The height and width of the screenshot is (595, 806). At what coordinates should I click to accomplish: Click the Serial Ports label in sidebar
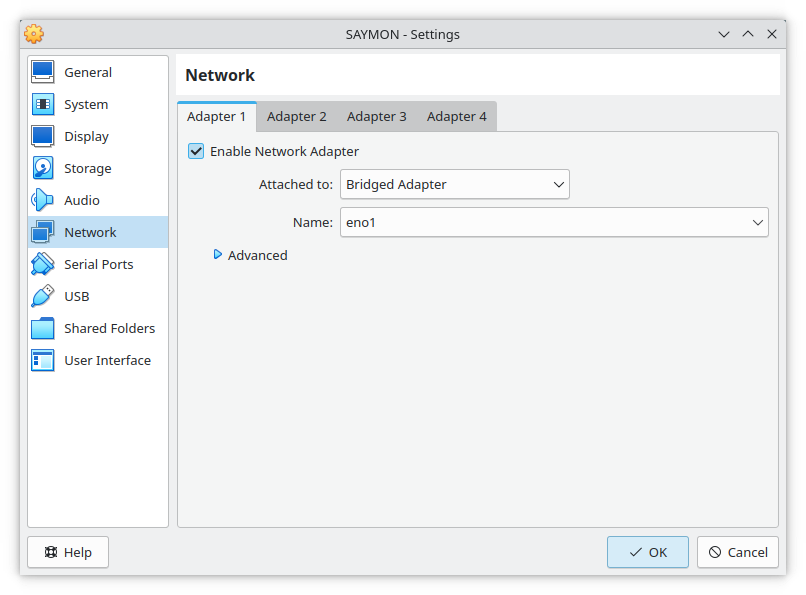pyautogui.click(x=99, y=265)
